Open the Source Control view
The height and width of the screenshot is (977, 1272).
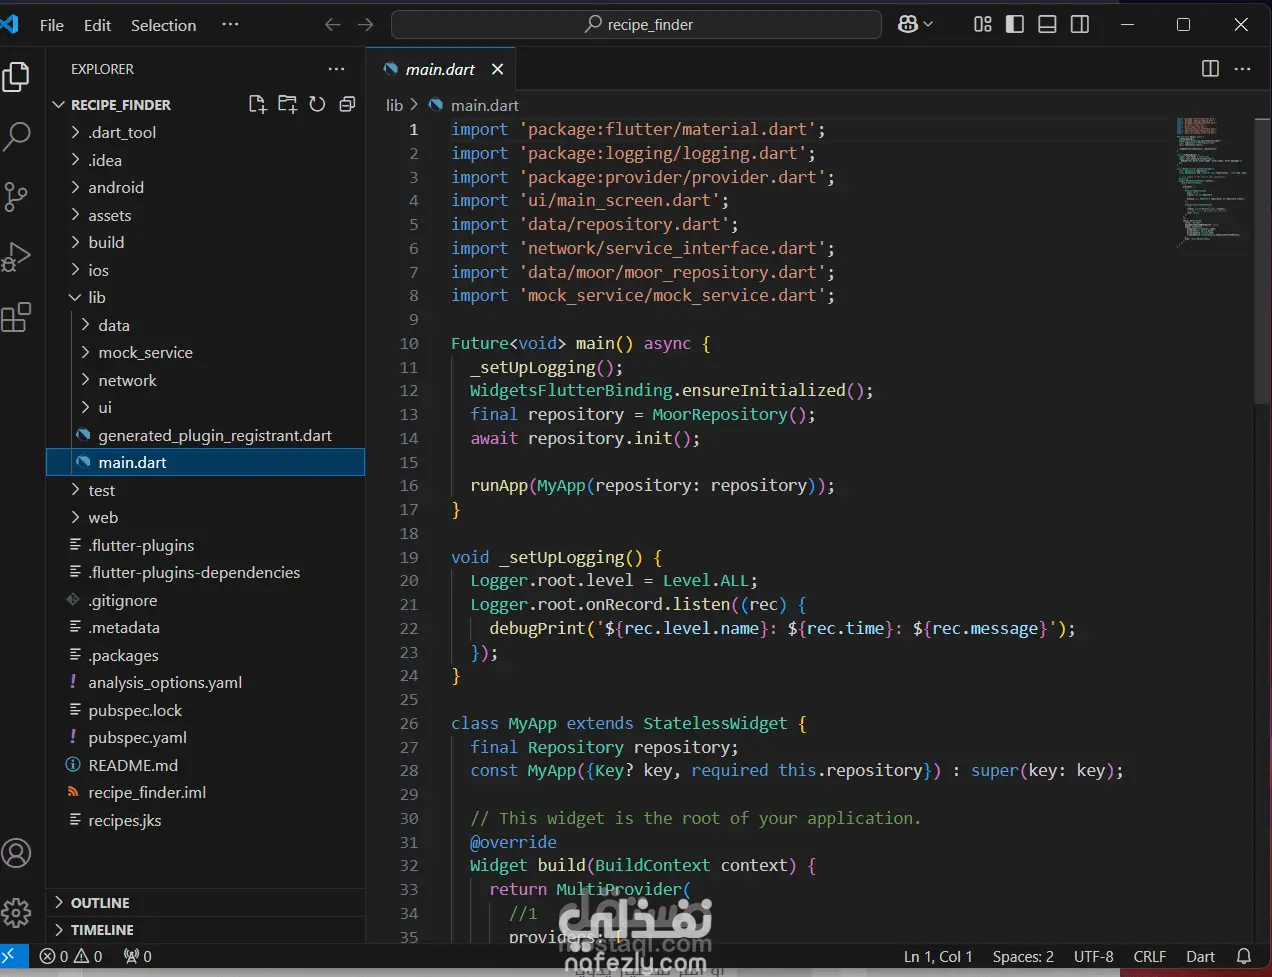17,196
